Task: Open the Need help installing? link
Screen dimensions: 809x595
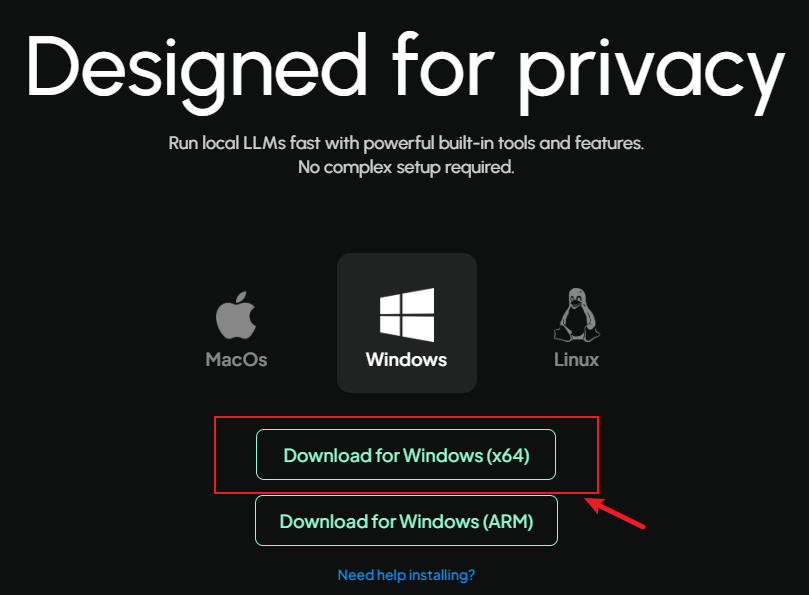Action: click(406, 575)
